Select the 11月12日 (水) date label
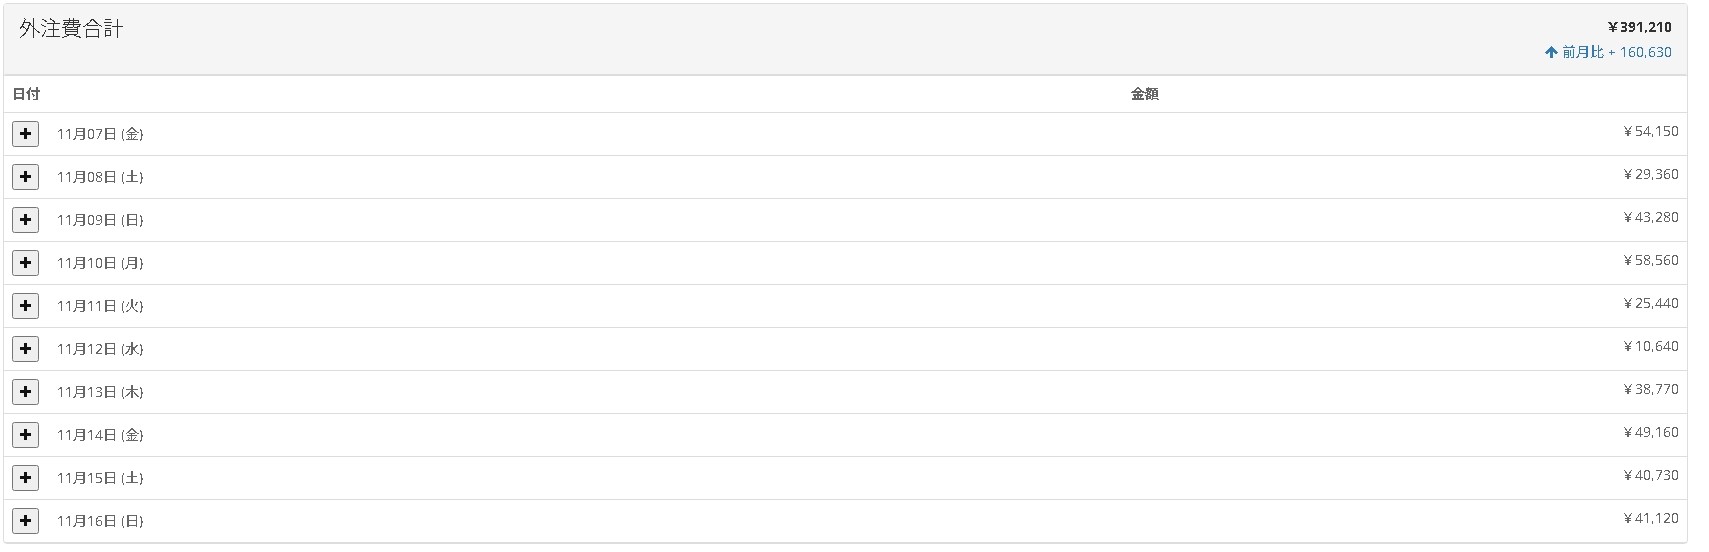 [100, 349]
